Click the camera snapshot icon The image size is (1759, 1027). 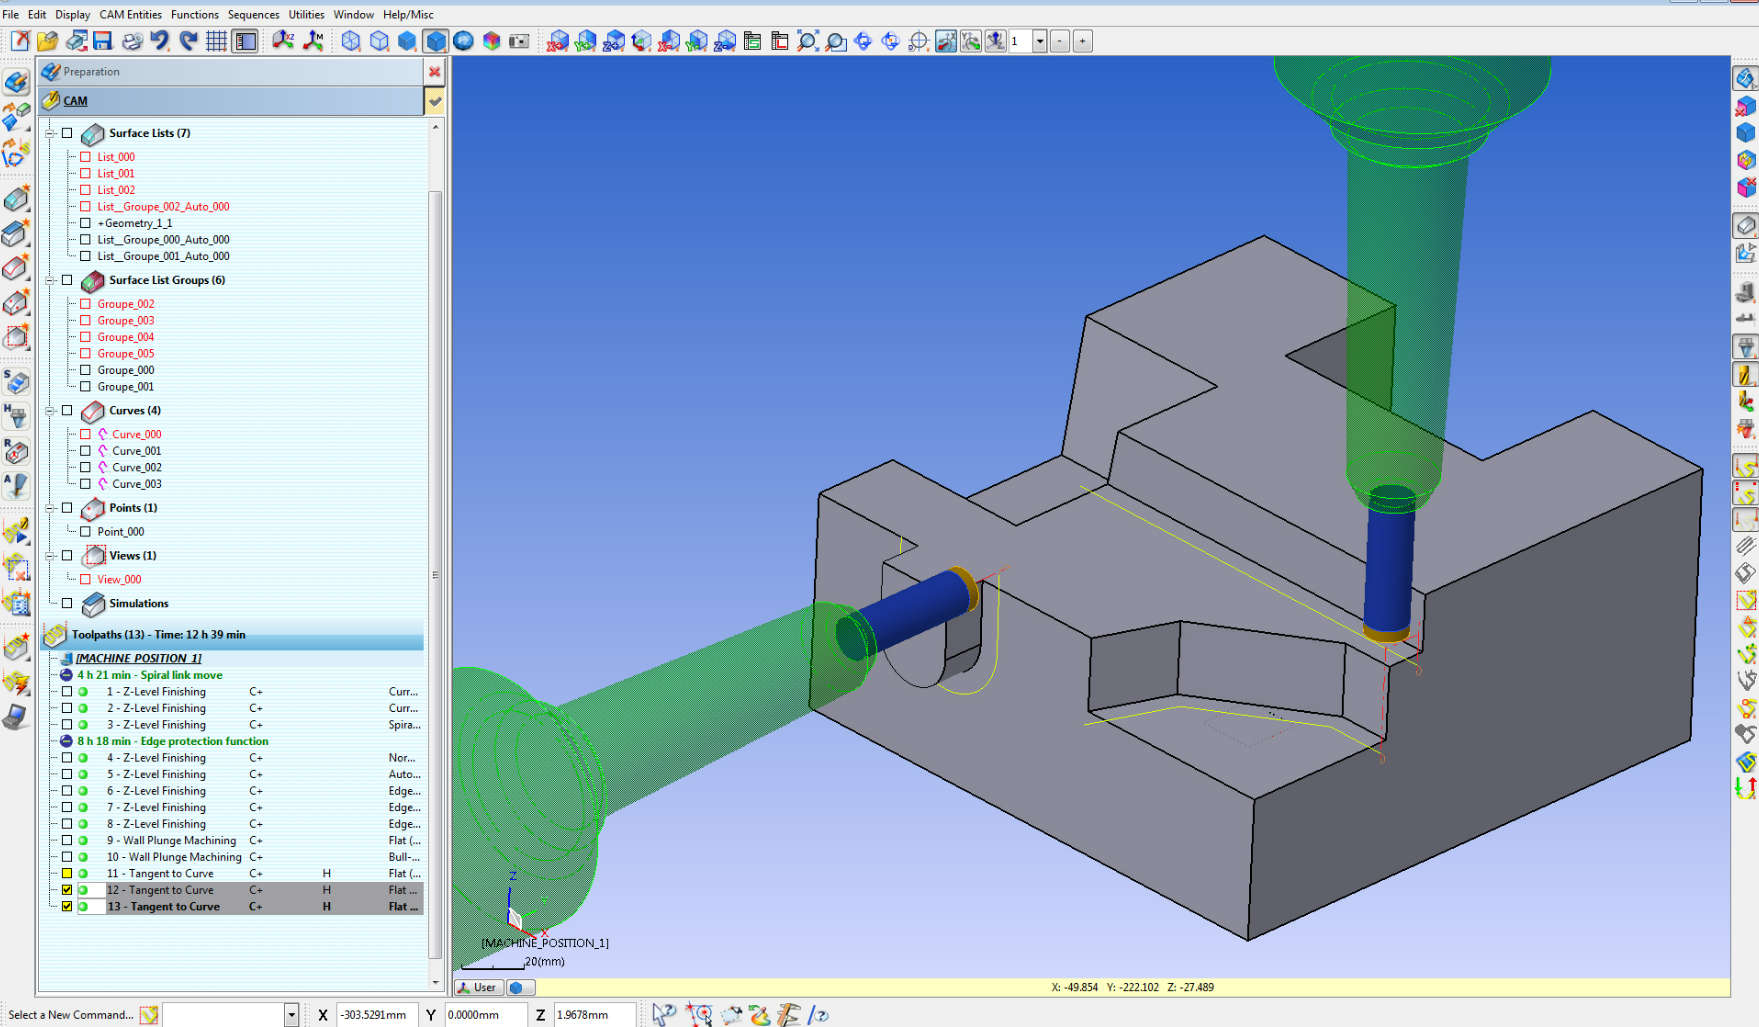pyautogui.click(x=519, y=41)
